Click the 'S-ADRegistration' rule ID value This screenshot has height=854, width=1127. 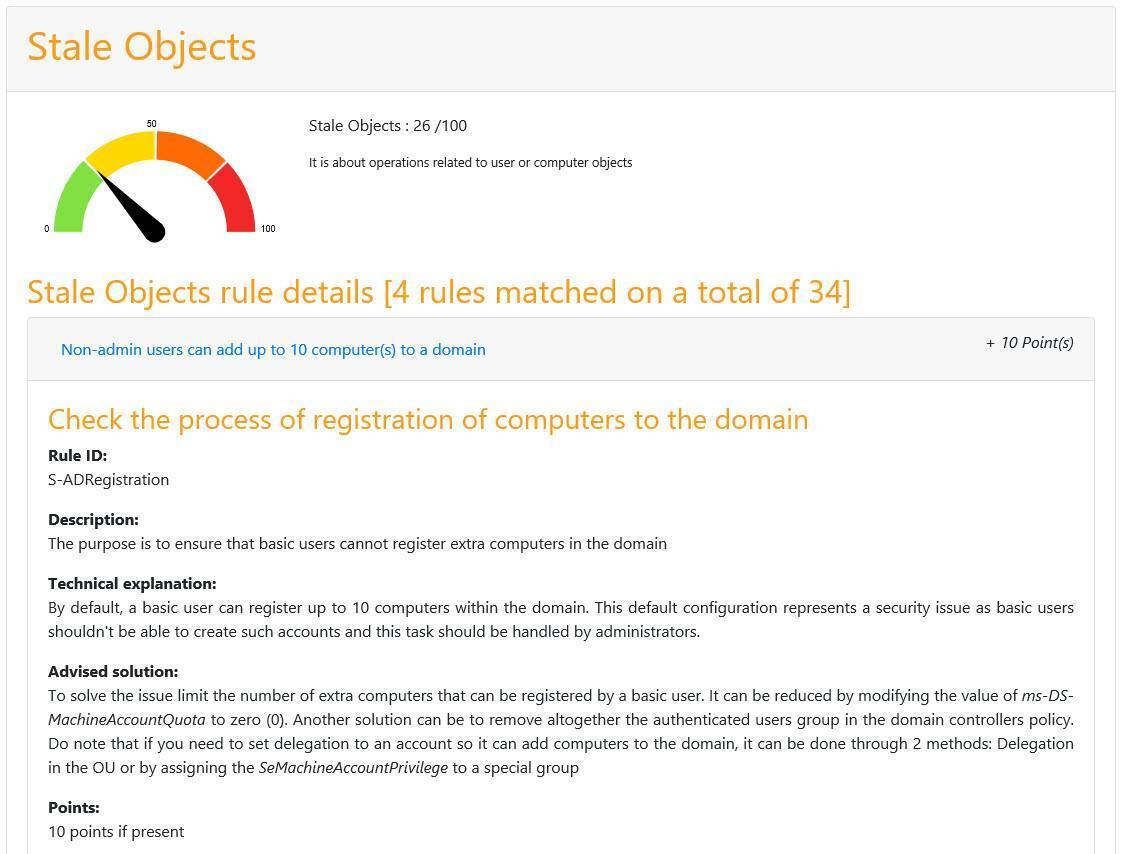click(x=108, y=480)
